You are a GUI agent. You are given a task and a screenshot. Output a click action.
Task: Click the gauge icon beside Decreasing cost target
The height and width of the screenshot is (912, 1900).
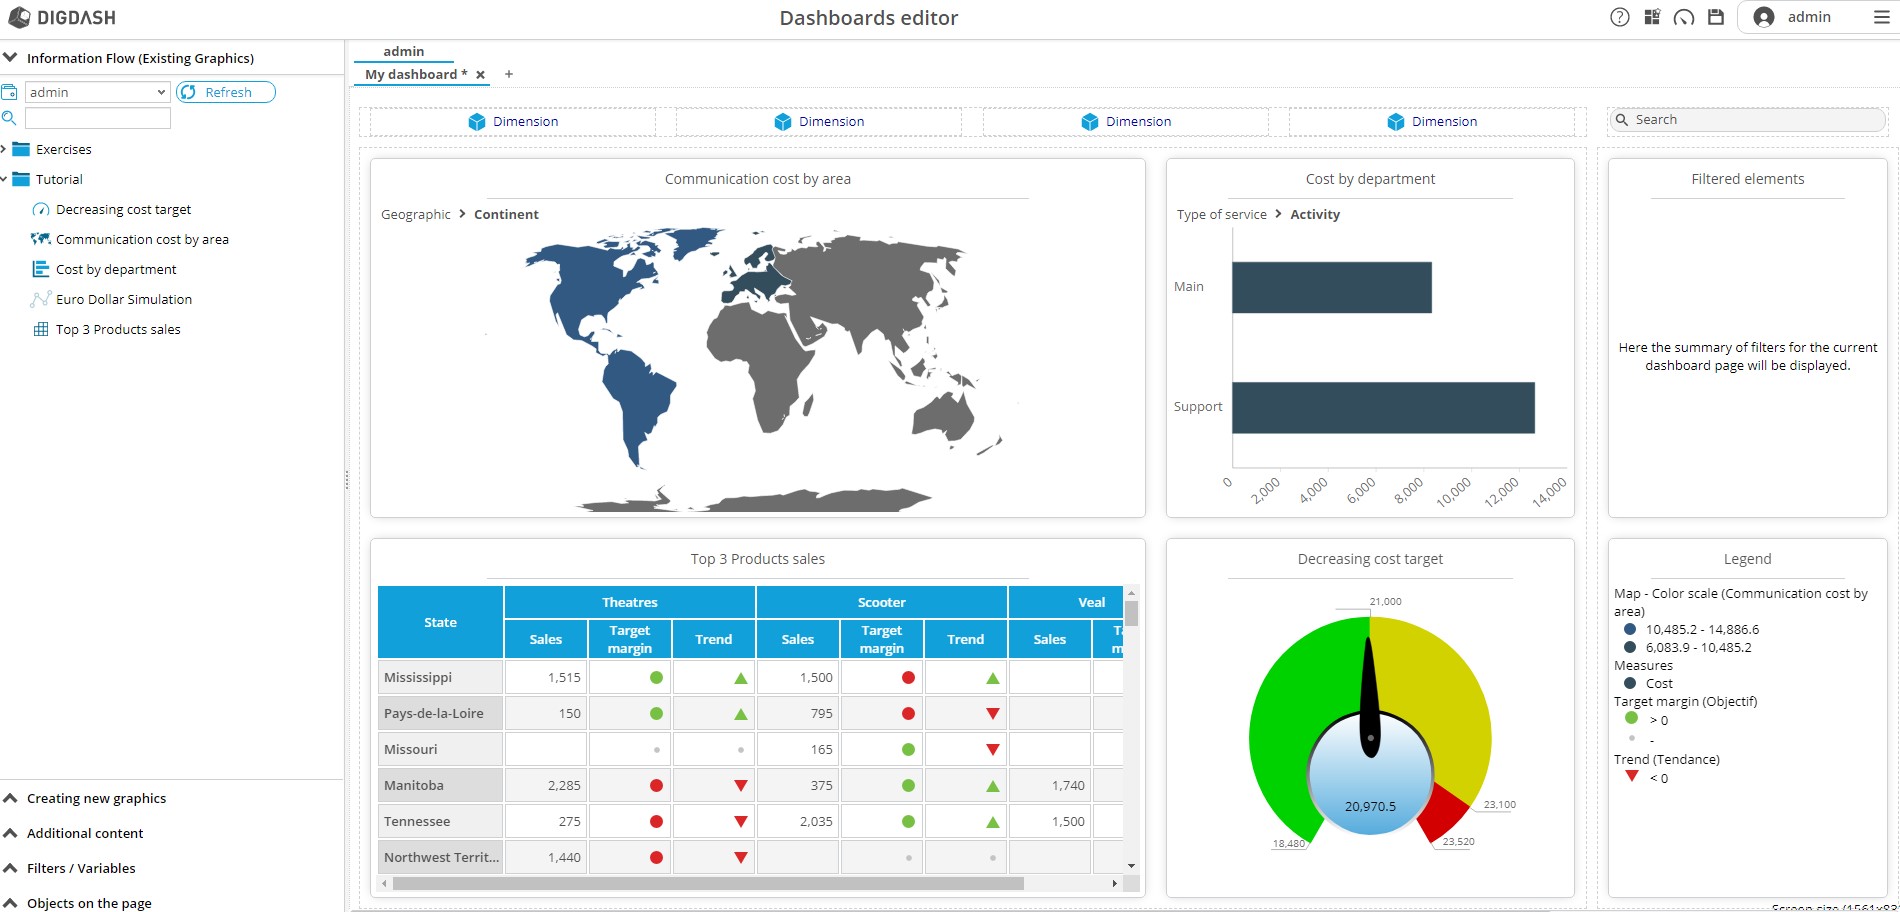click(41, 210)
